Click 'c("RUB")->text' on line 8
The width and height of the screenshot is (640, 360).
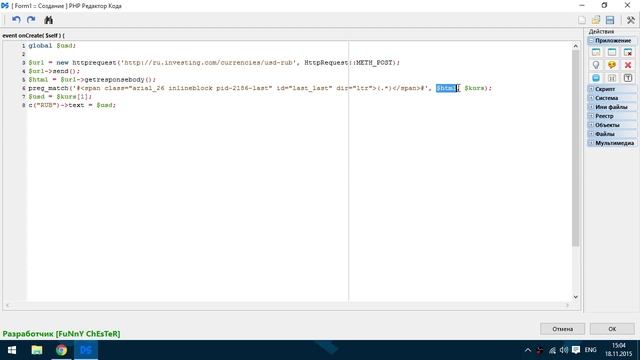click(x=56, y=105)
